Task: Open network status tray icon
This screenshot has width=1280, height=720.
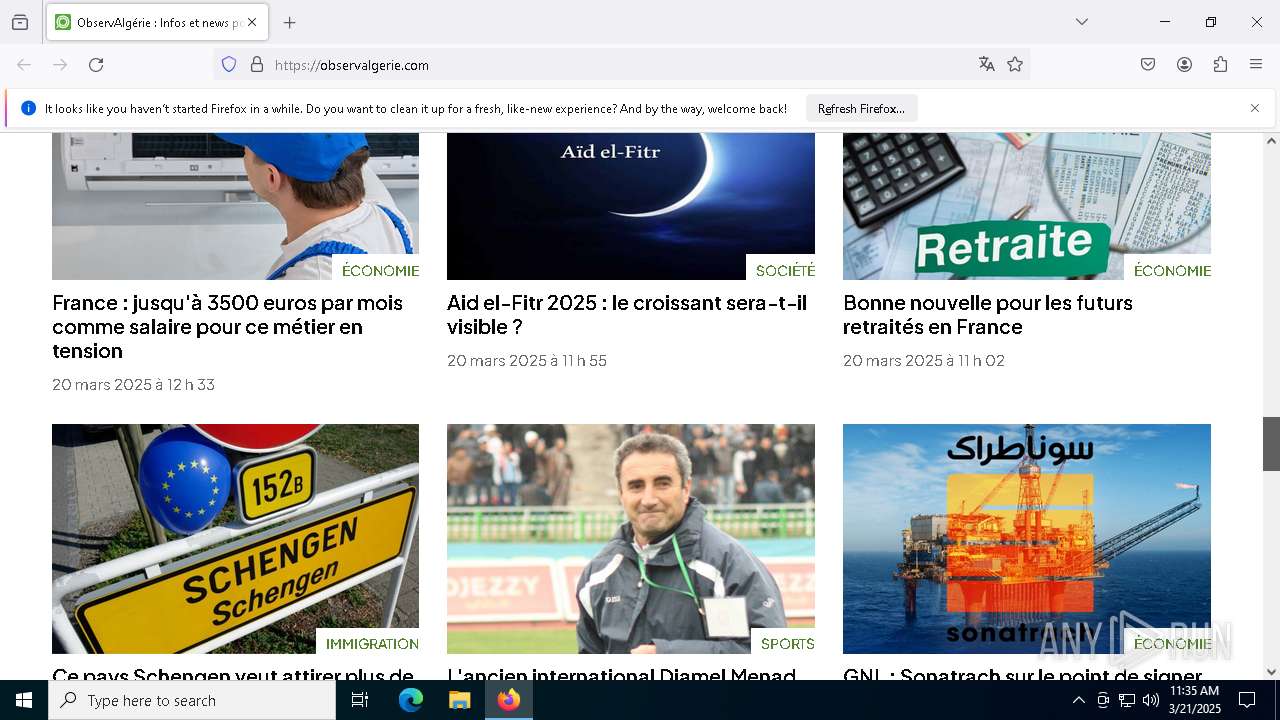Action: tap(1127, 700)
